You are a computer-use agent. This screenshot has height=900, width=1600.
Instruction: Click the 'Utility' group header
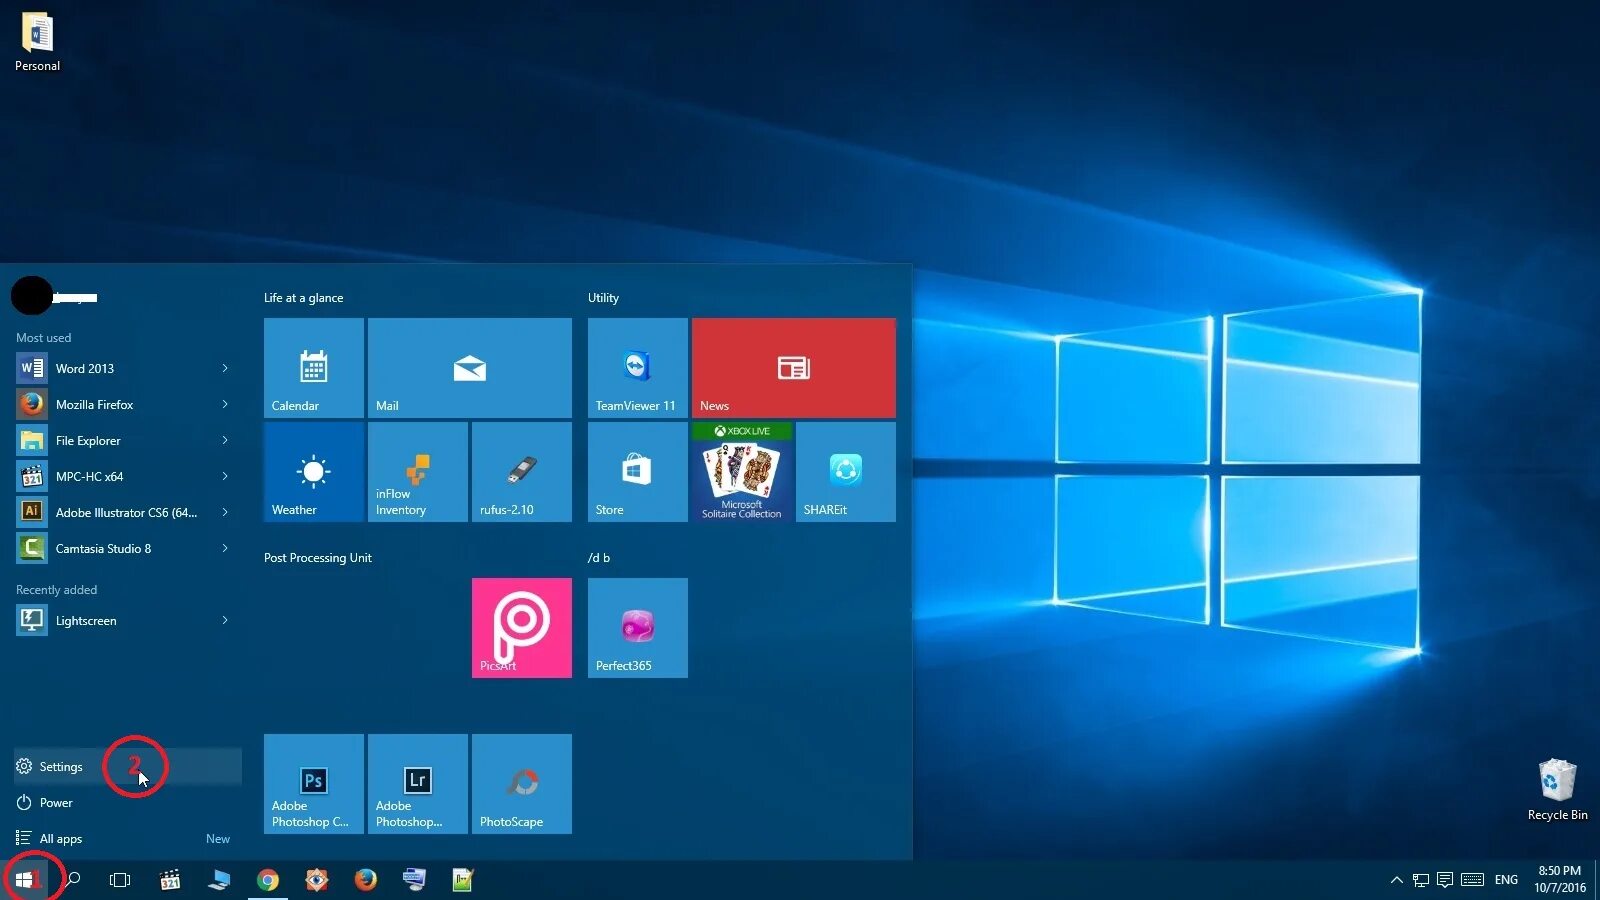[x=603, y=298]
